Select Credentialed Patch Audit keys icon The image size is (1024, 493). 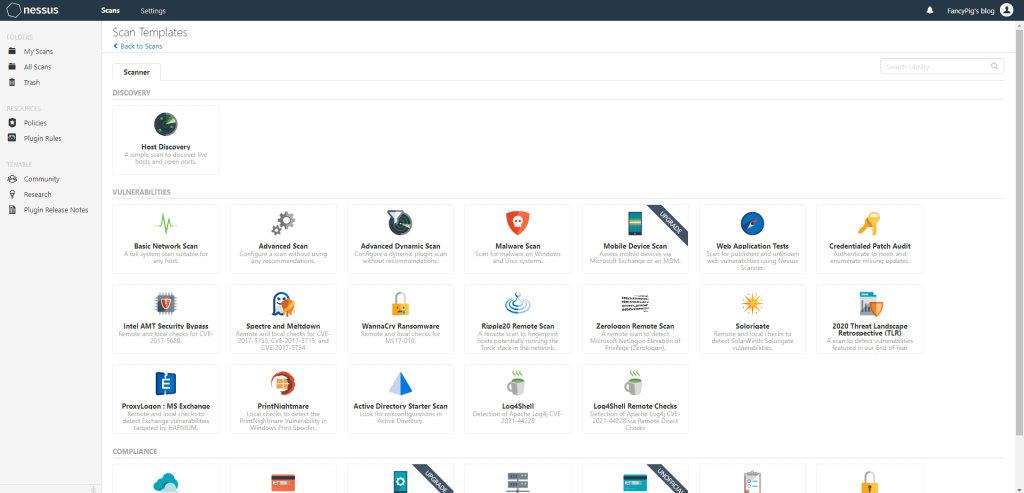(x=869, y=223)
